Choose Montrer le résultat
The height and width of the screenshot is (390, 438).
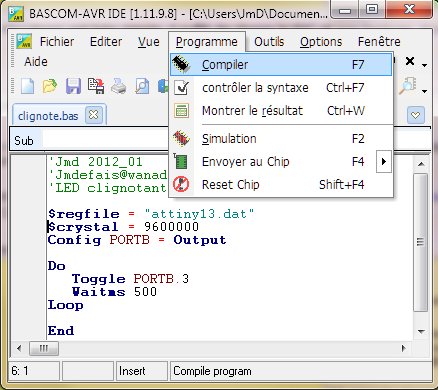[281, 111]
